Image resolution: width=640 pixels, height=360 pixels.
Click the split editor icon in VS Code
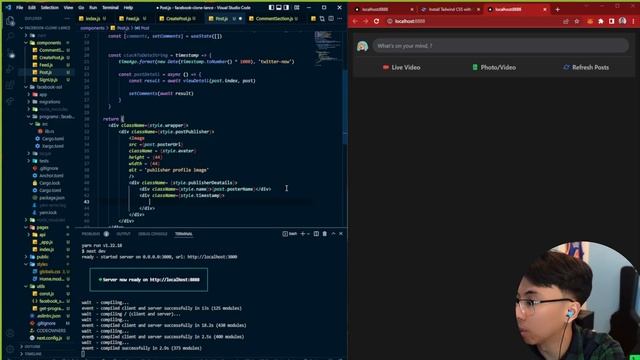tap(331, 18)
